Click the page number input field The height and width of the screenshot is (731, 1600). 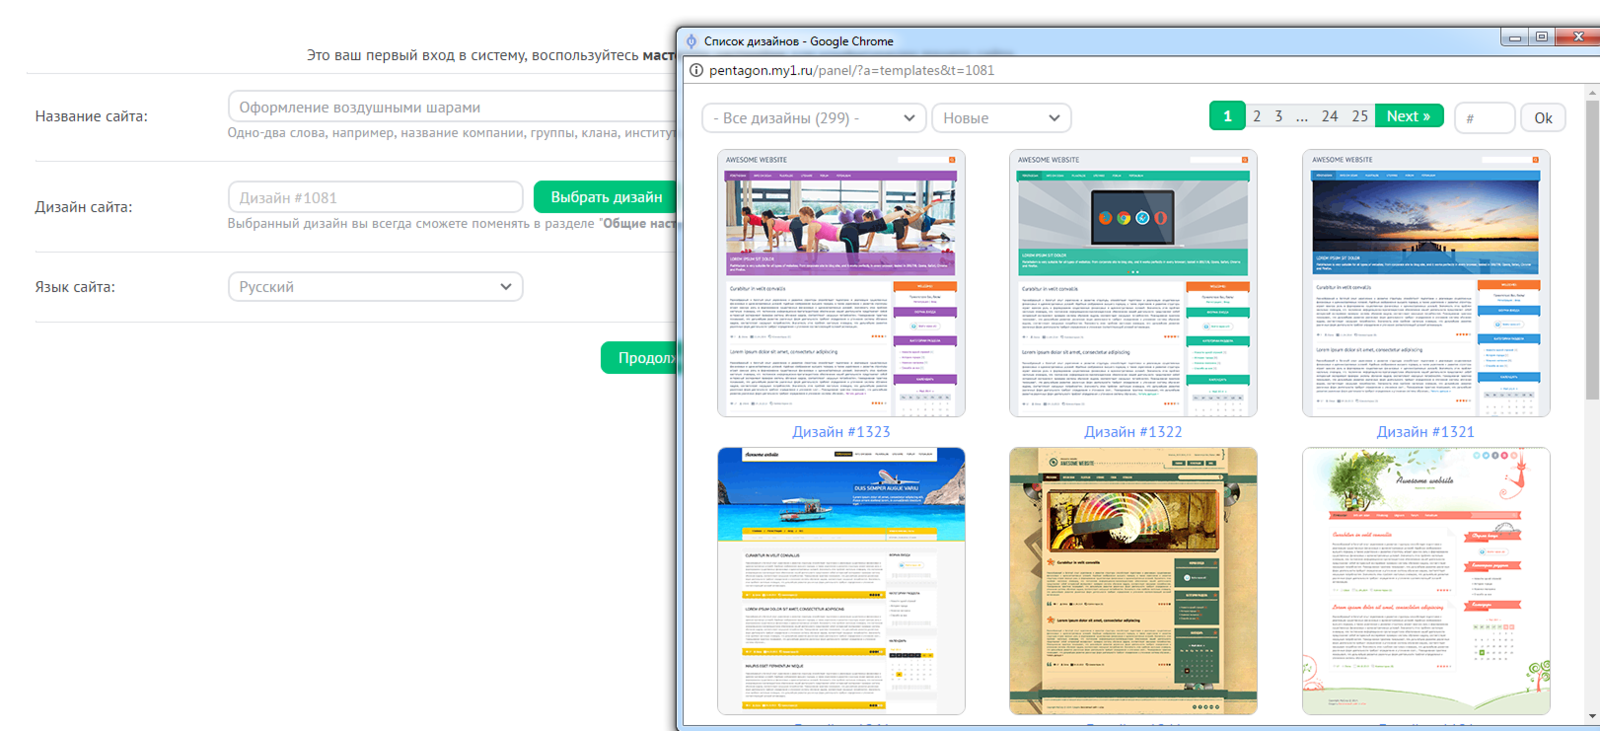coord(1484,118)
